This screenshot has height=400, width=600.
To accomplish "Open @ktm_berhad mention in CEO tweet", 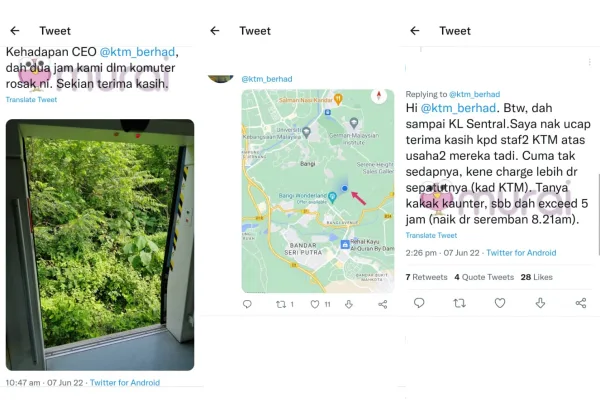I will [x=142, y=51].
